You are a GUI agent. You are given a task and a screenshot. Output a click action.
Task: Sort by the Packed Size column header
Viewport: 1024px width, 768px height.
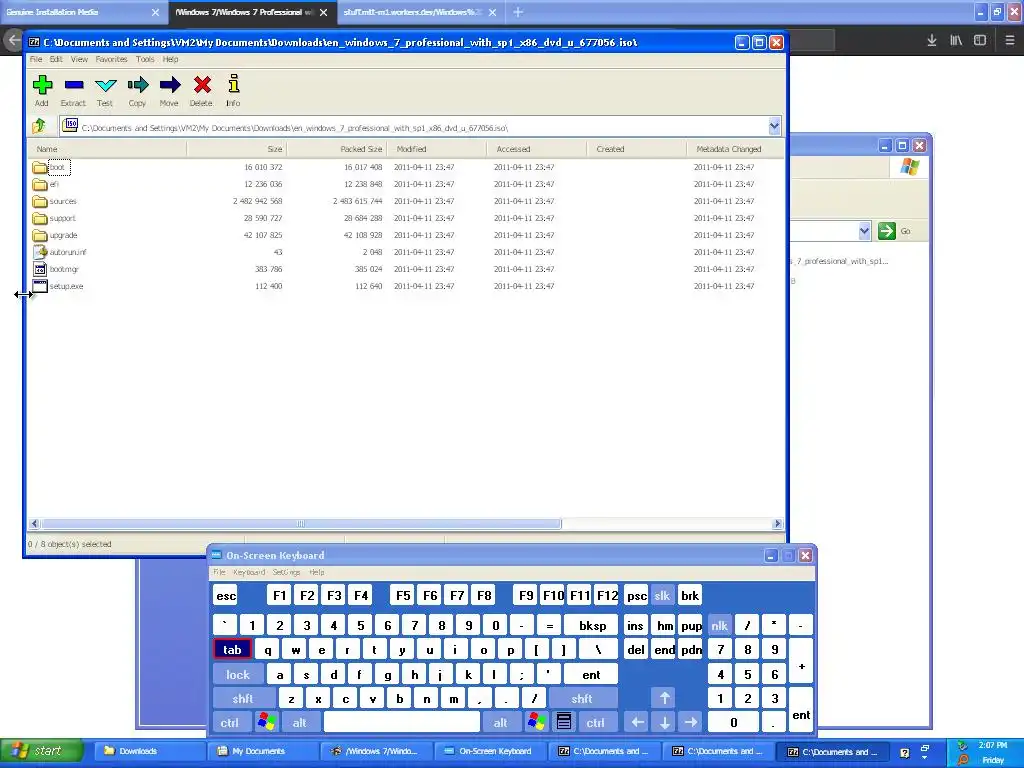[x=337, y=149]
